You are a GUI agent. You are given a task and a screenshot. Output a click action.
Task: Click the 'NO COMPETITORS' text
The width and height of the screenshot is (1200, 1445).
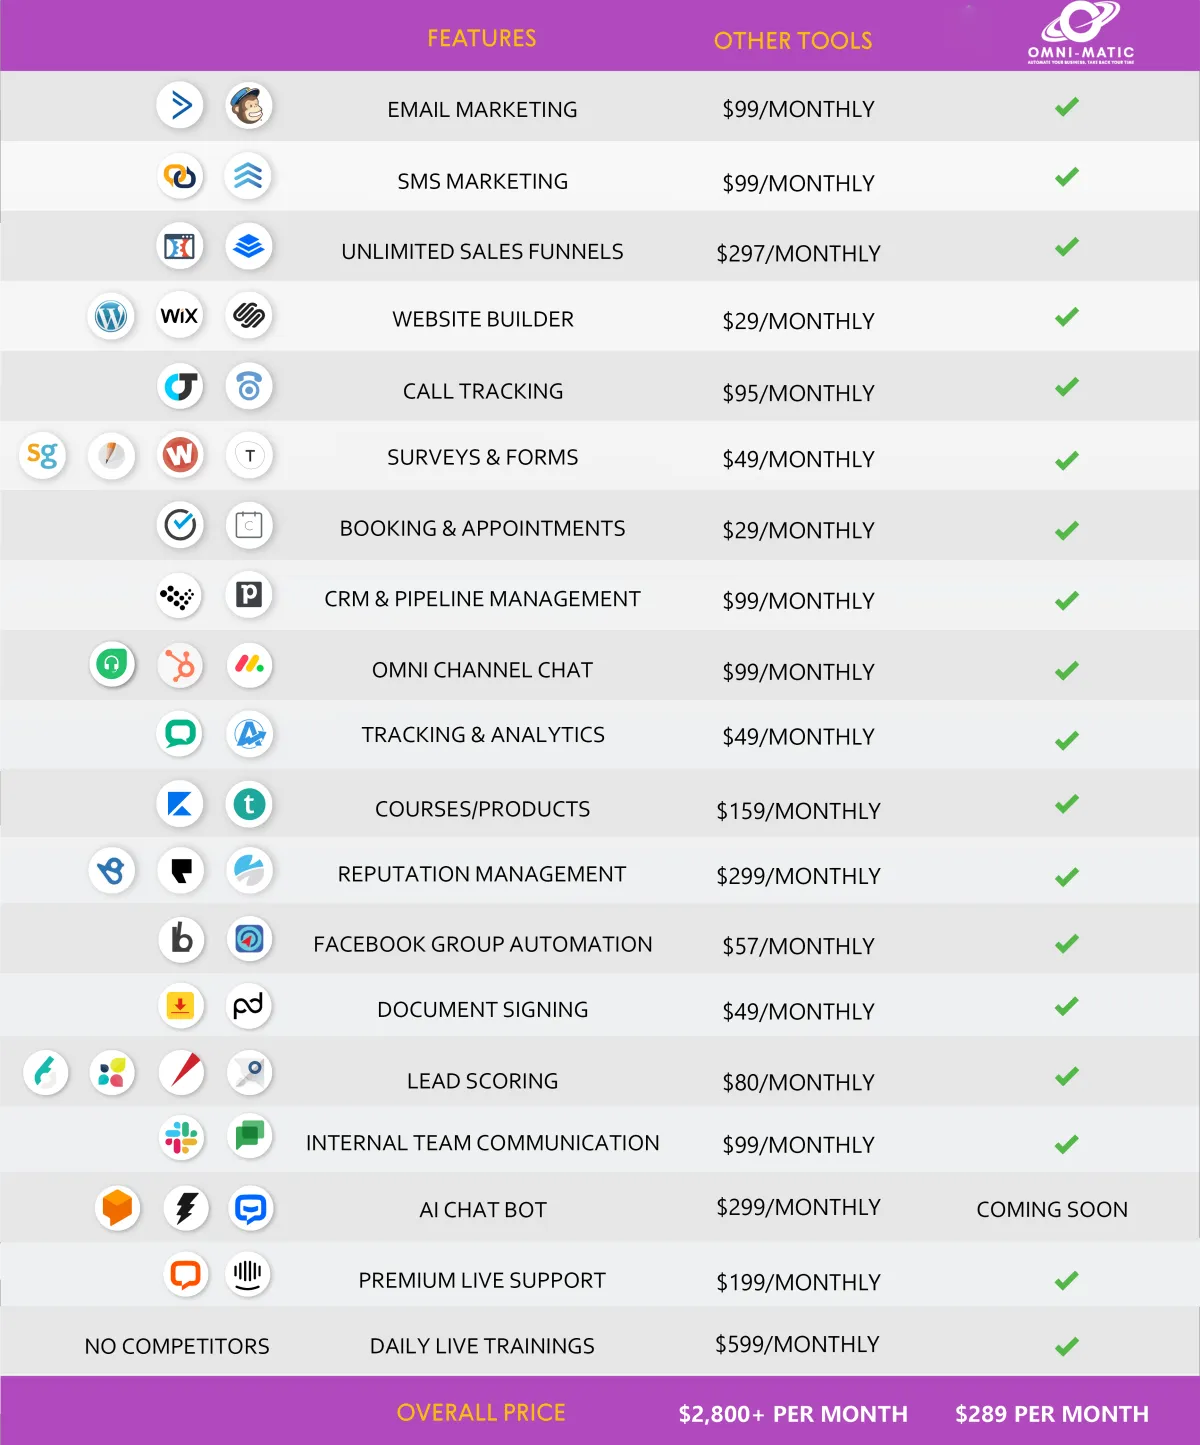[177, 1346]
